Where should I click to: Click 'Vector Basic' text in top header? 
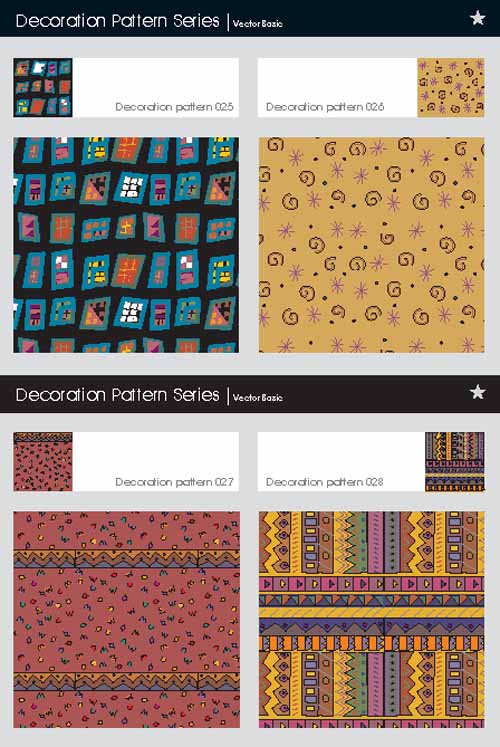click(x=258, y=23)
